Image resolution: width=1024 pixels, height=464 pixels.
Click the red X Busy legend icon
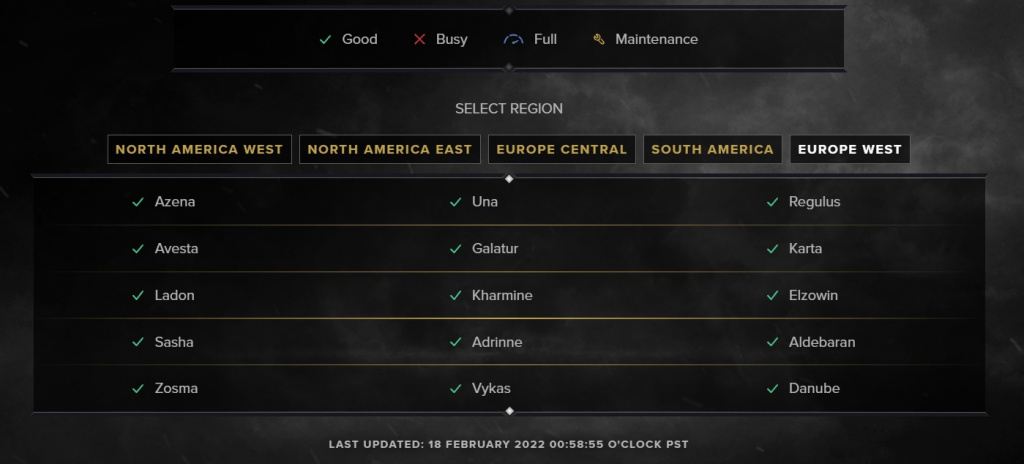click(419, 39)
